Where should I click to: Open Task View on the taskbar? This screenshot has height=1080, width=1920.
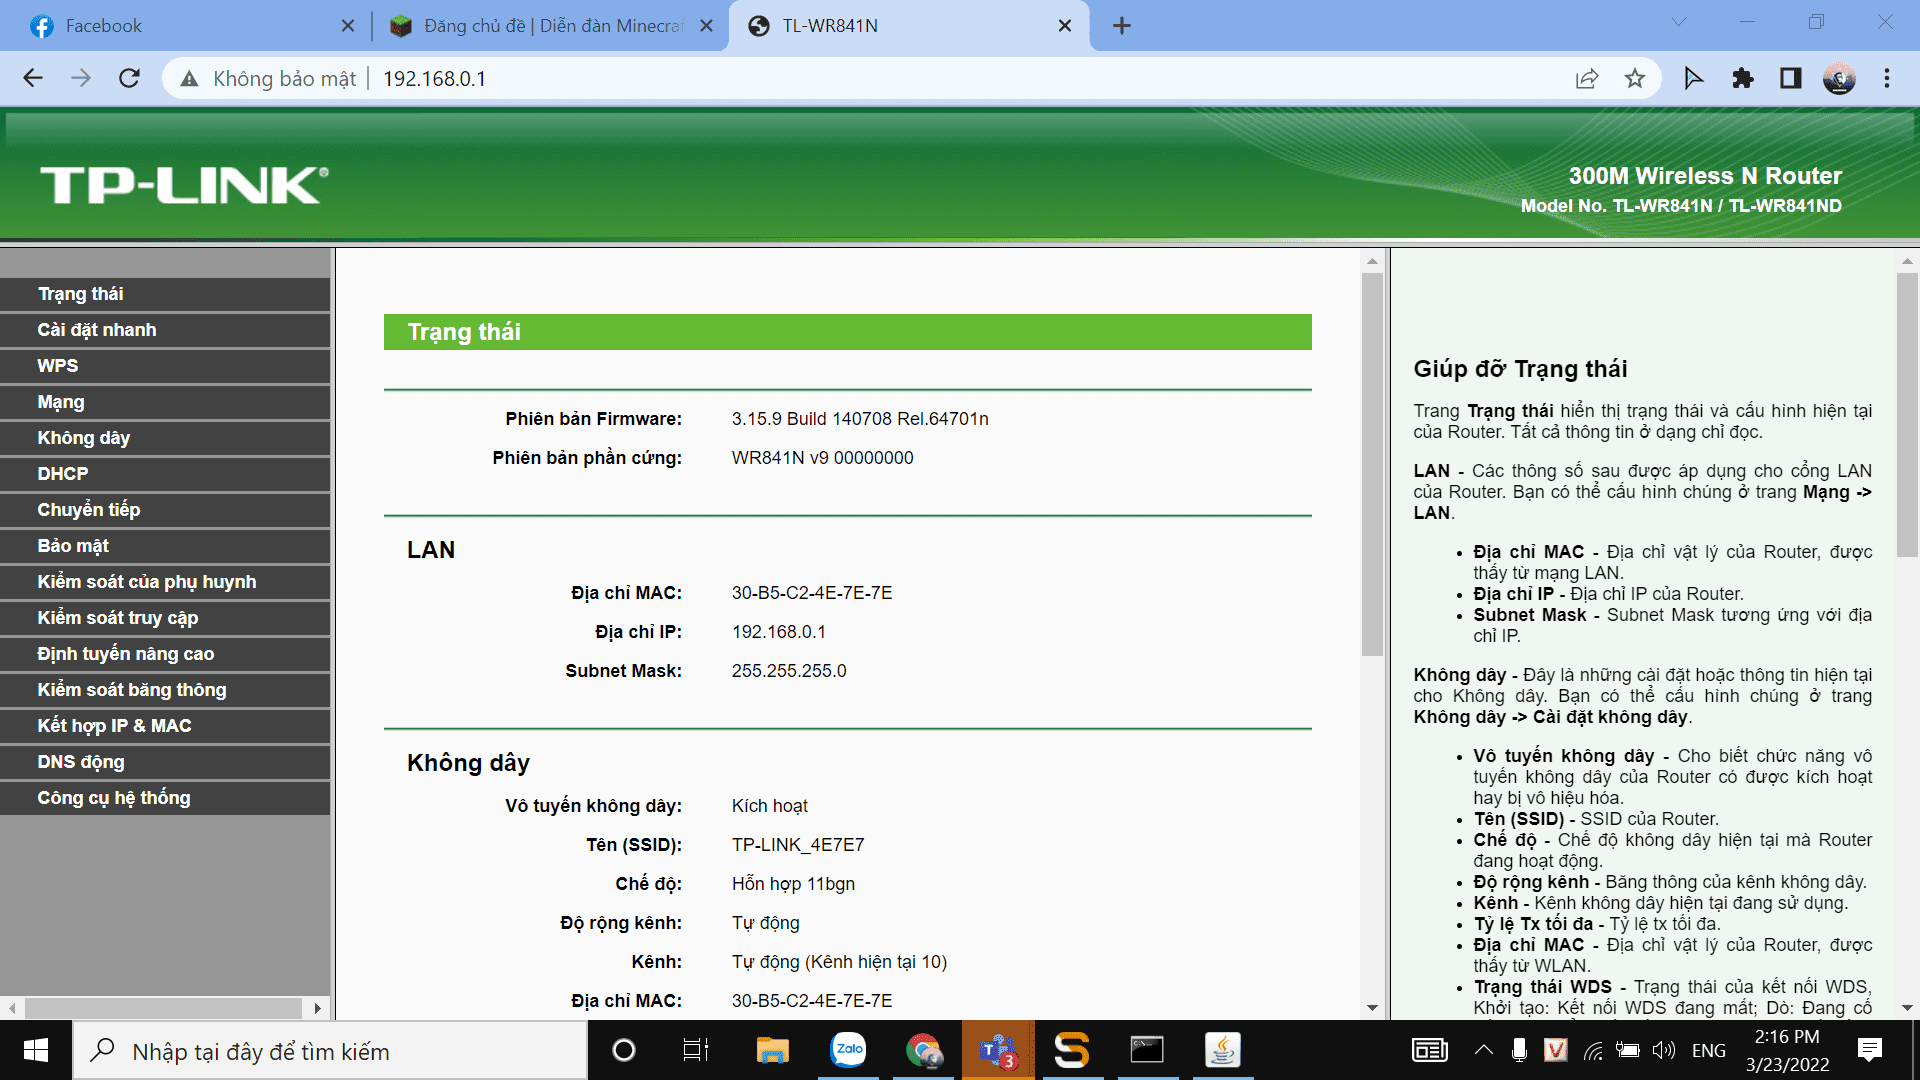[x=695, y=1050]
